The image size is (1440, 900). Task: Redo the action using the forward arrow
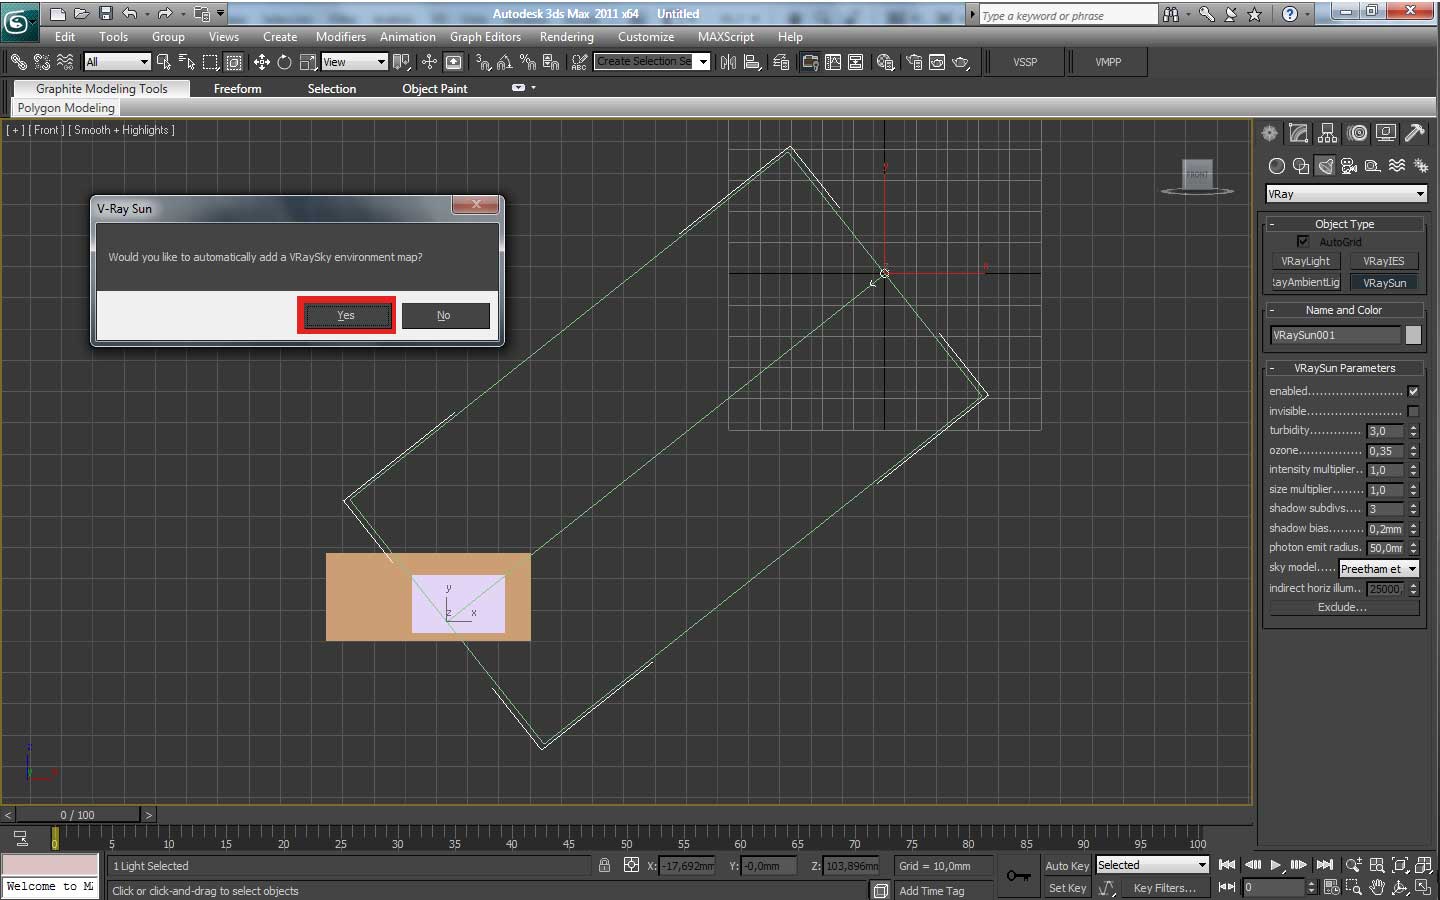point(165,14)
